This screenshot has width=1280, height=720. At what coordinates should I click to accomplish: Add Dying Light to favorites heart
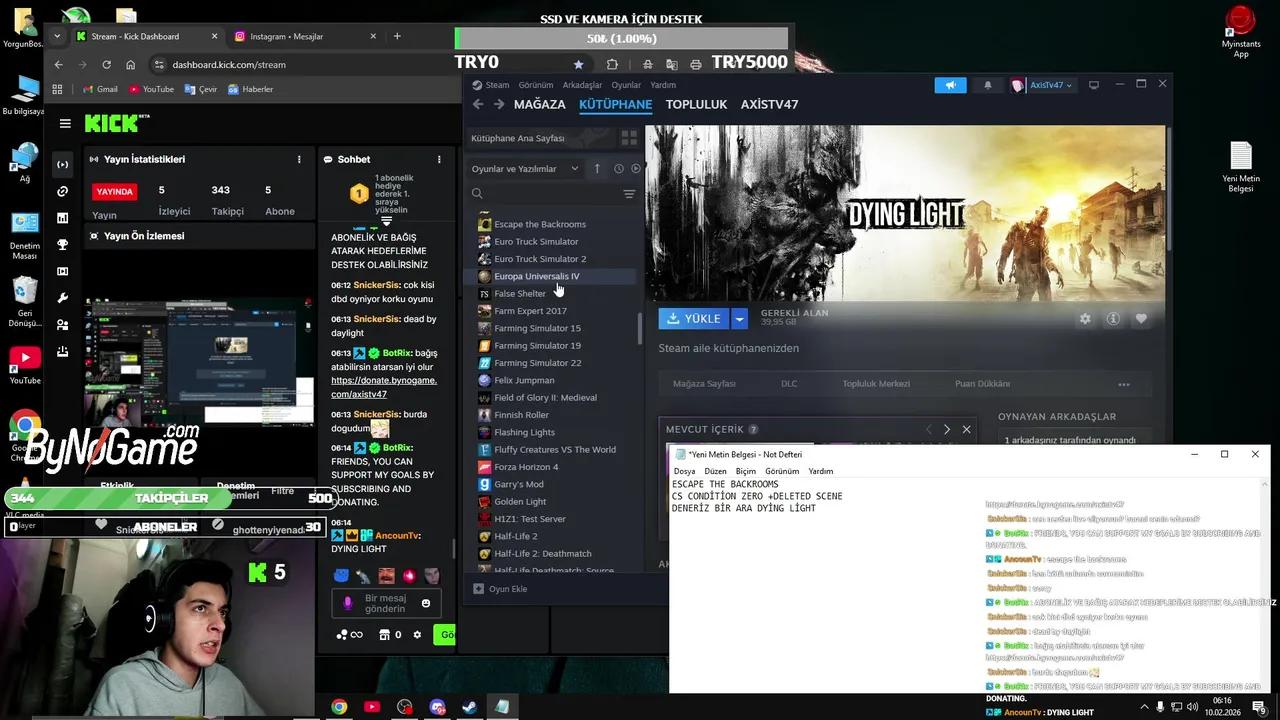(1141, 319)
